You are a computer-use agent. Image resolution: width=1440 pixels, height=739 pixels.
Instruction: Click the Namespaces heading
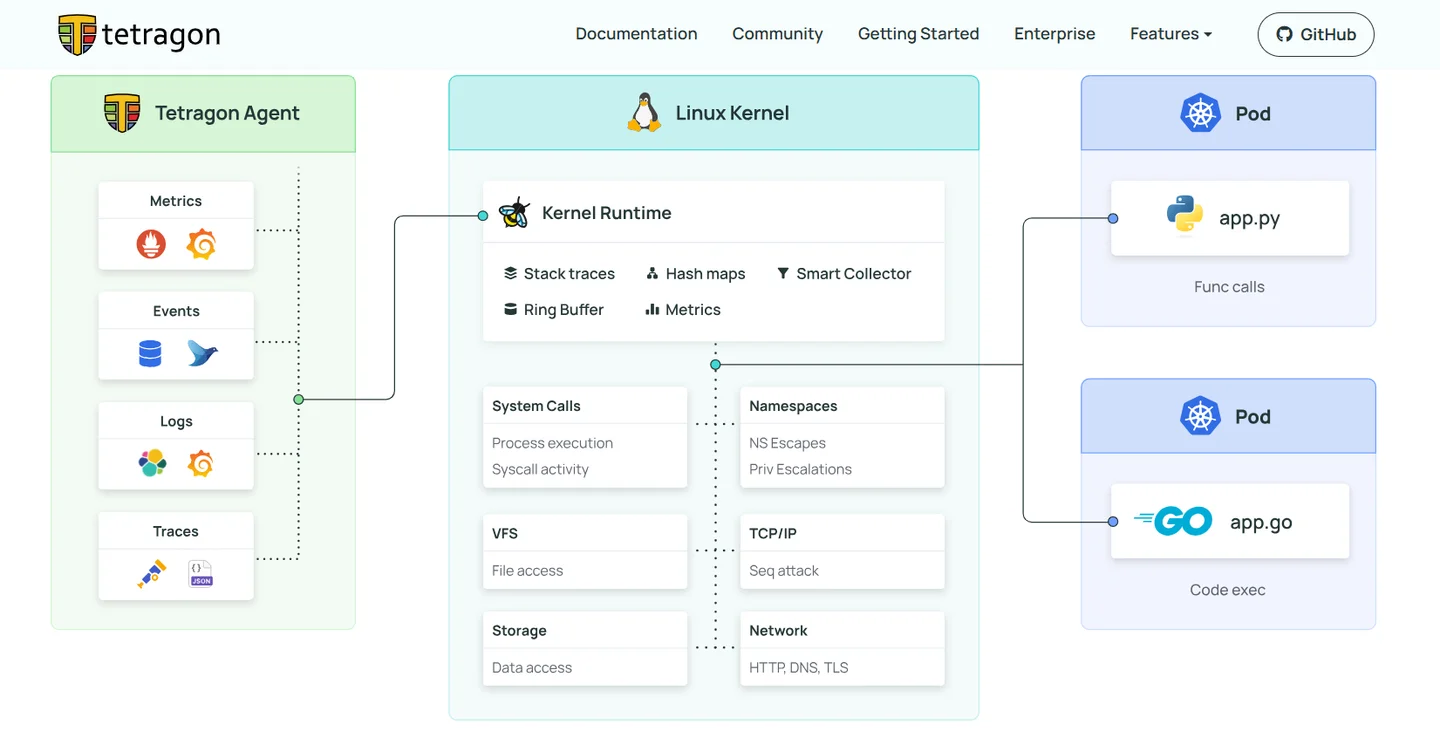(x=793, y=406)
